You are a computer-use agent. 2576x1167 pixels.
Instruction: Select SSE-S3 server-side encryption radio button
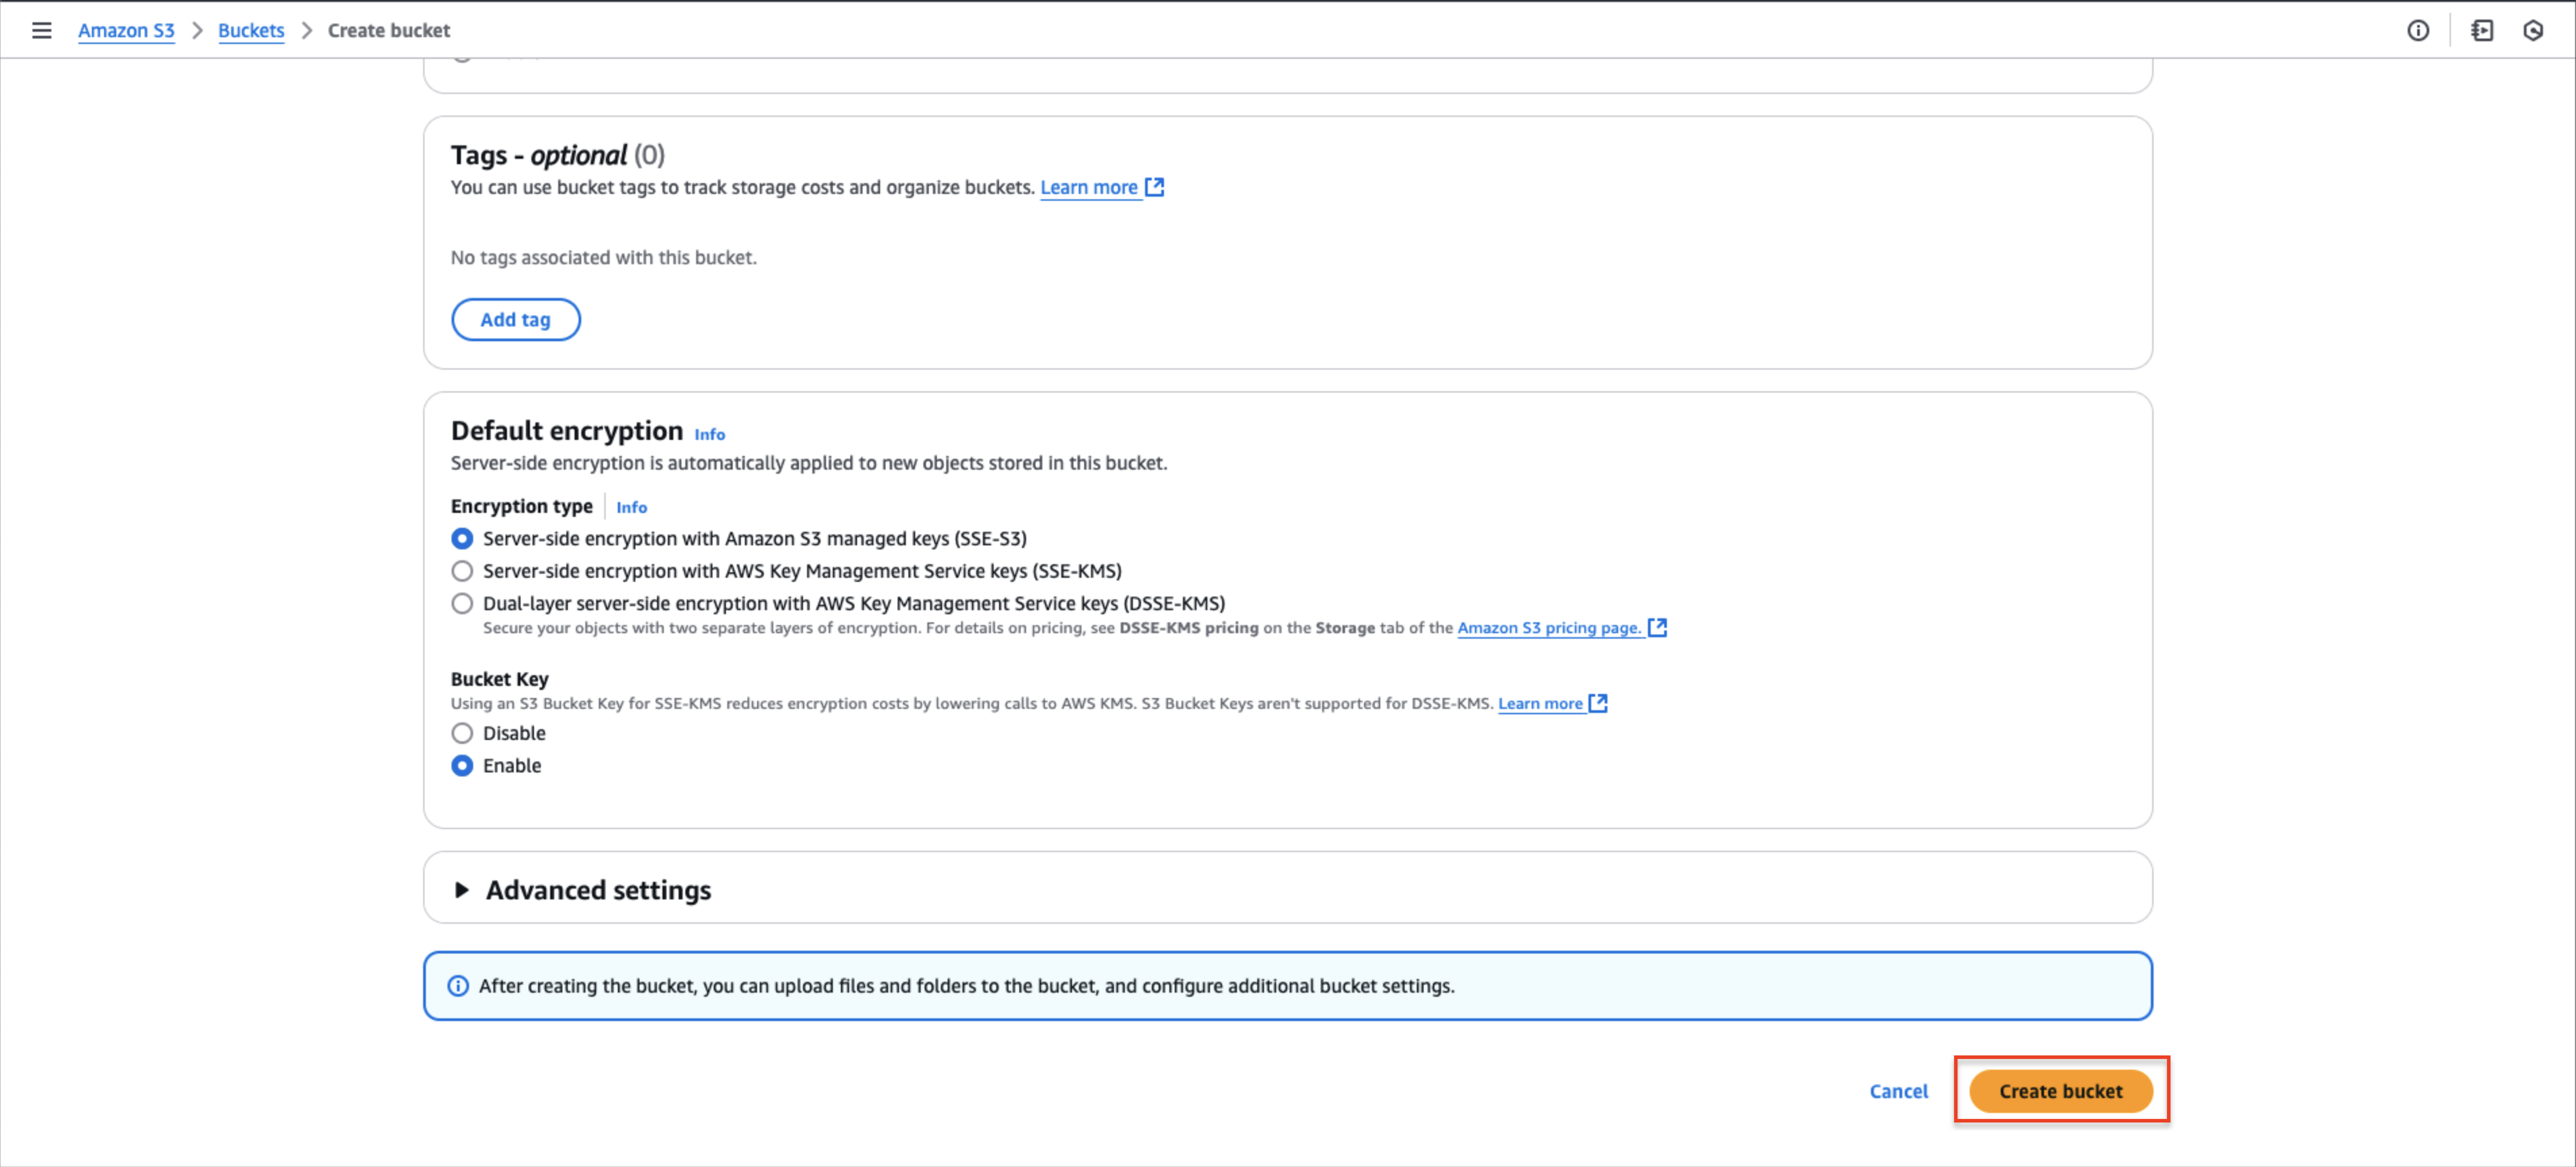pyautogui.click(x=462, y=539)
